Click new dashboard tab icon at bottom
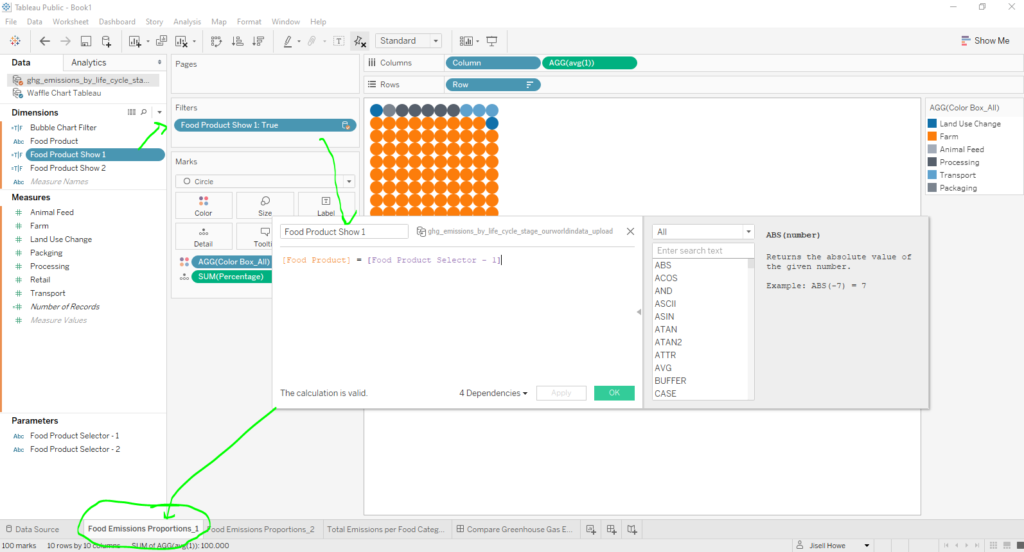 coord(611,529)
